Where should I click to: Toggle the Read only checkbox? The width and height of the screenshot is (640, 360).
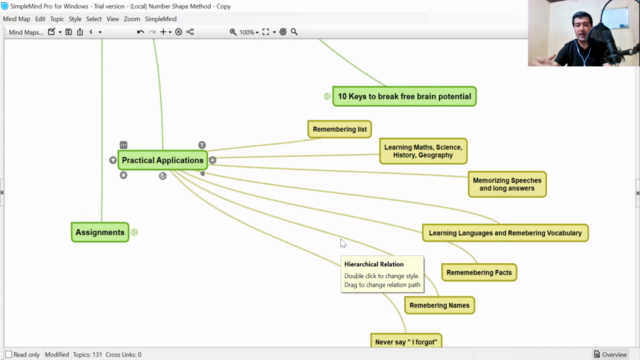coord(9,354)
